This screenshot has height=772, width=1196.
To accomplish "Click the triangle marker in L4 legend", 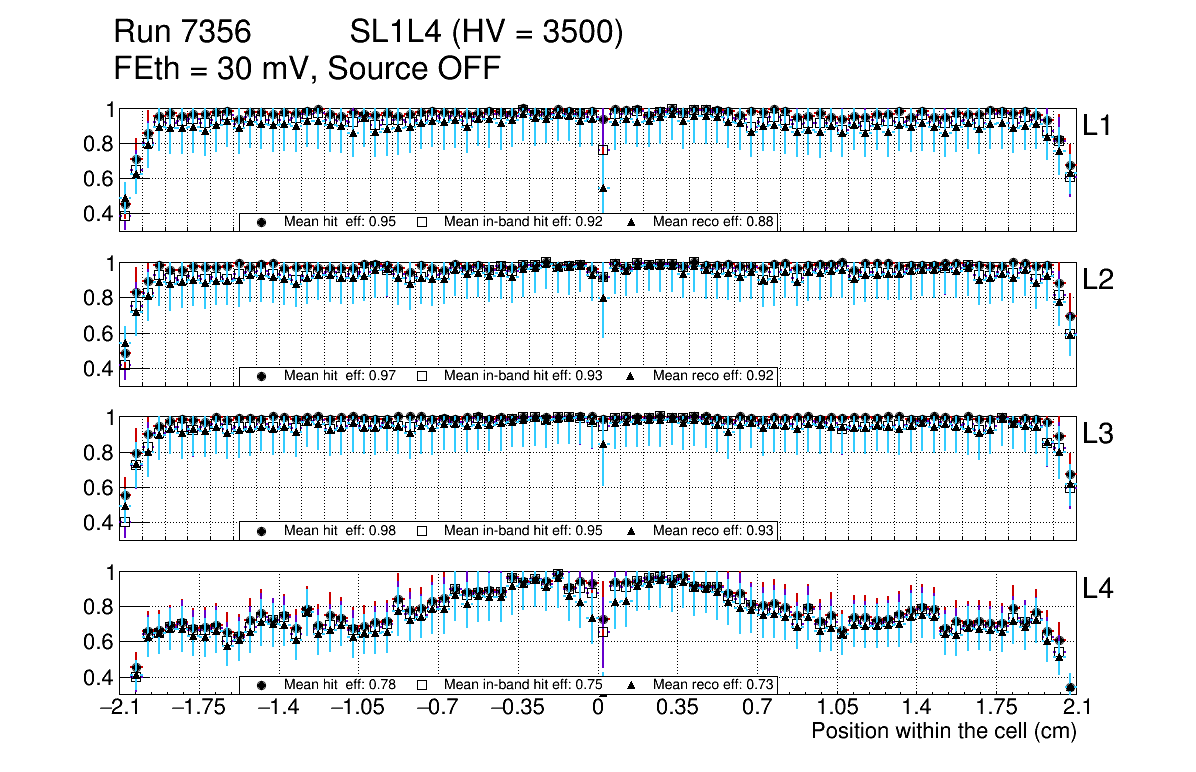I will tap(631, 685).
